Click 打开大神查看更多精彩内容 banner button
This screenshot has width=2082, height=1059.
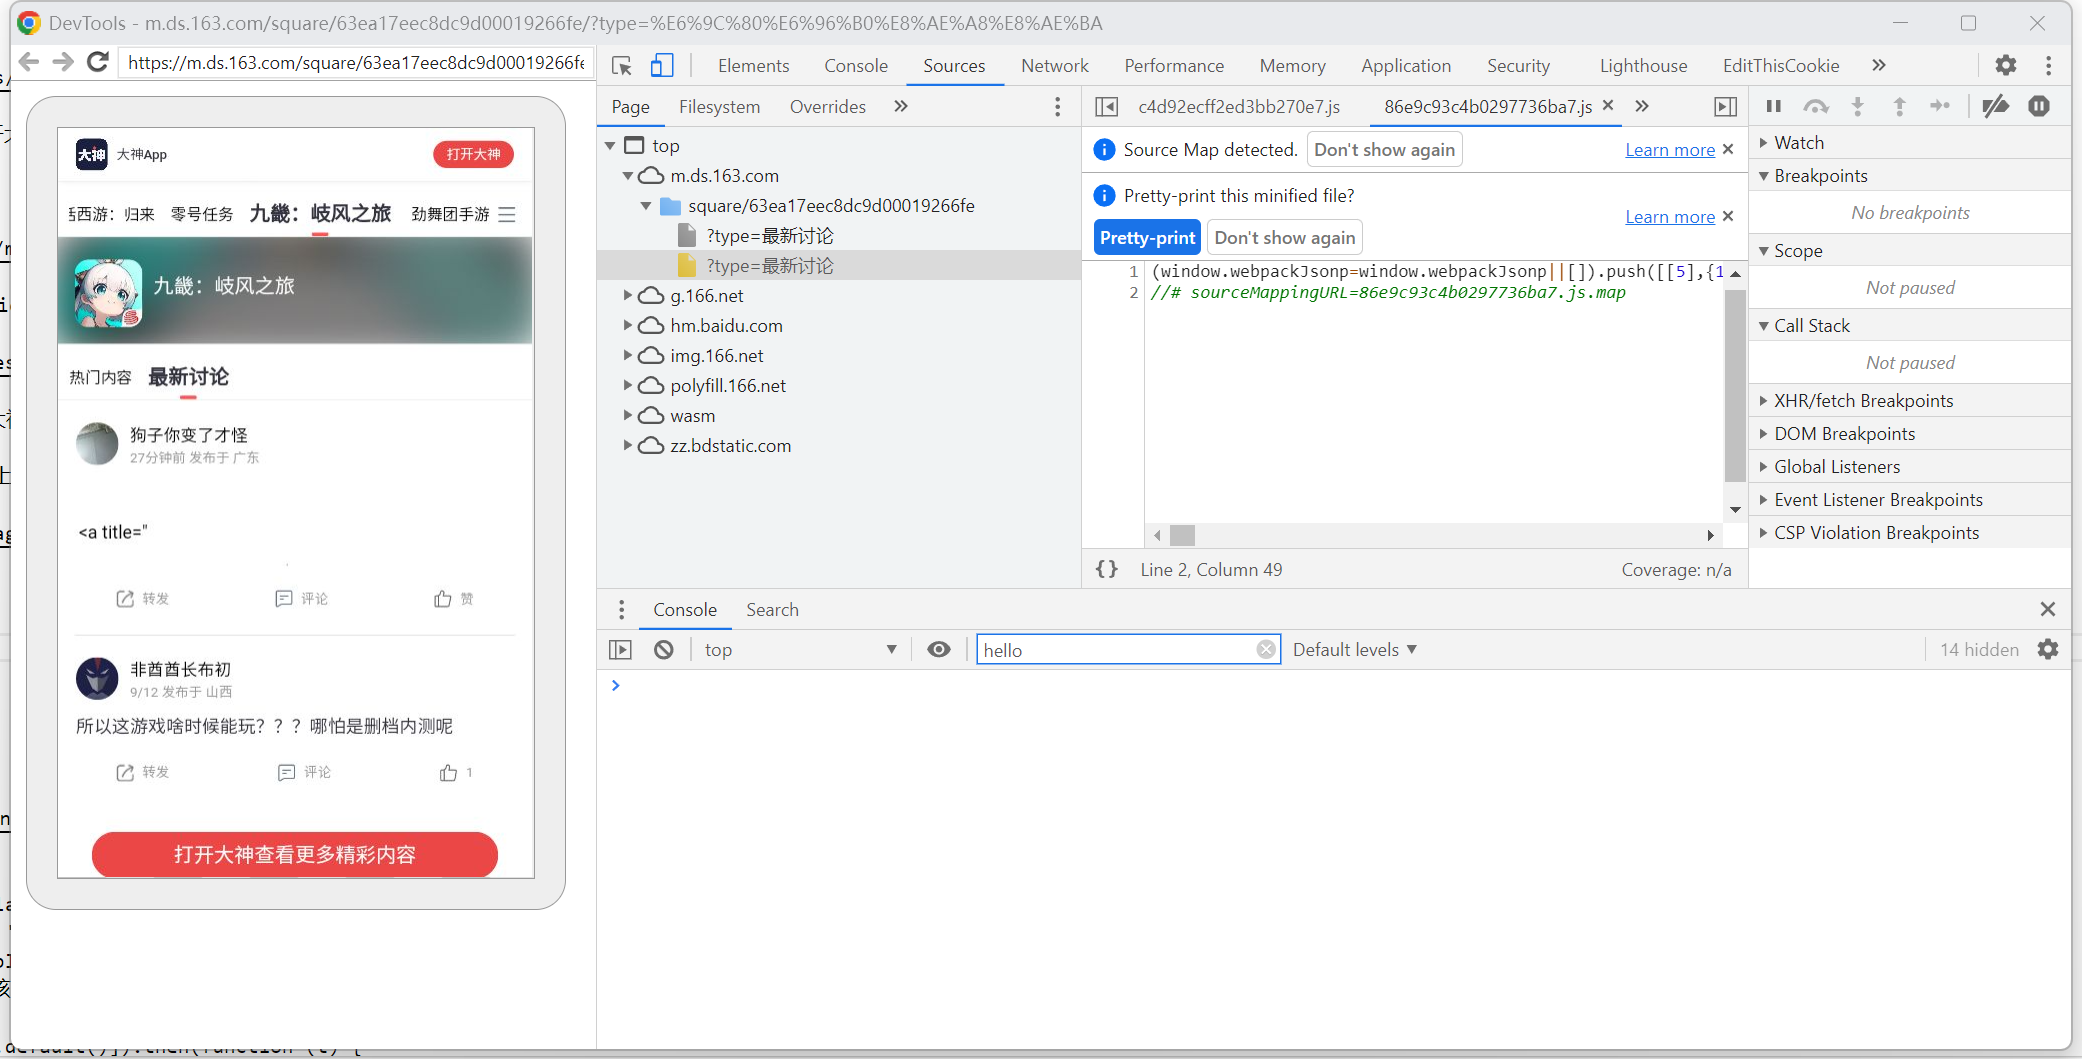point(295,855)
